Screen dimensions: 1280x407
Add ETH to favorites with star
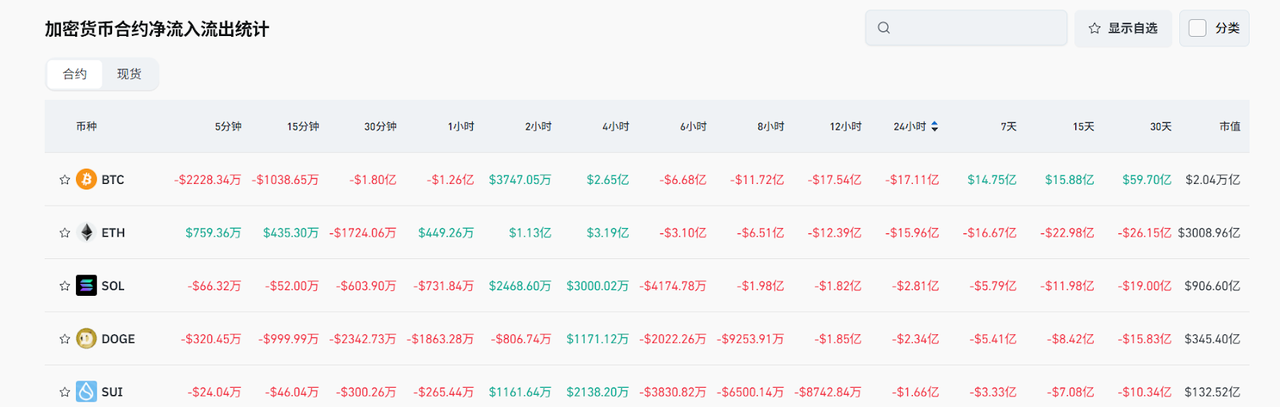[65, 233]
